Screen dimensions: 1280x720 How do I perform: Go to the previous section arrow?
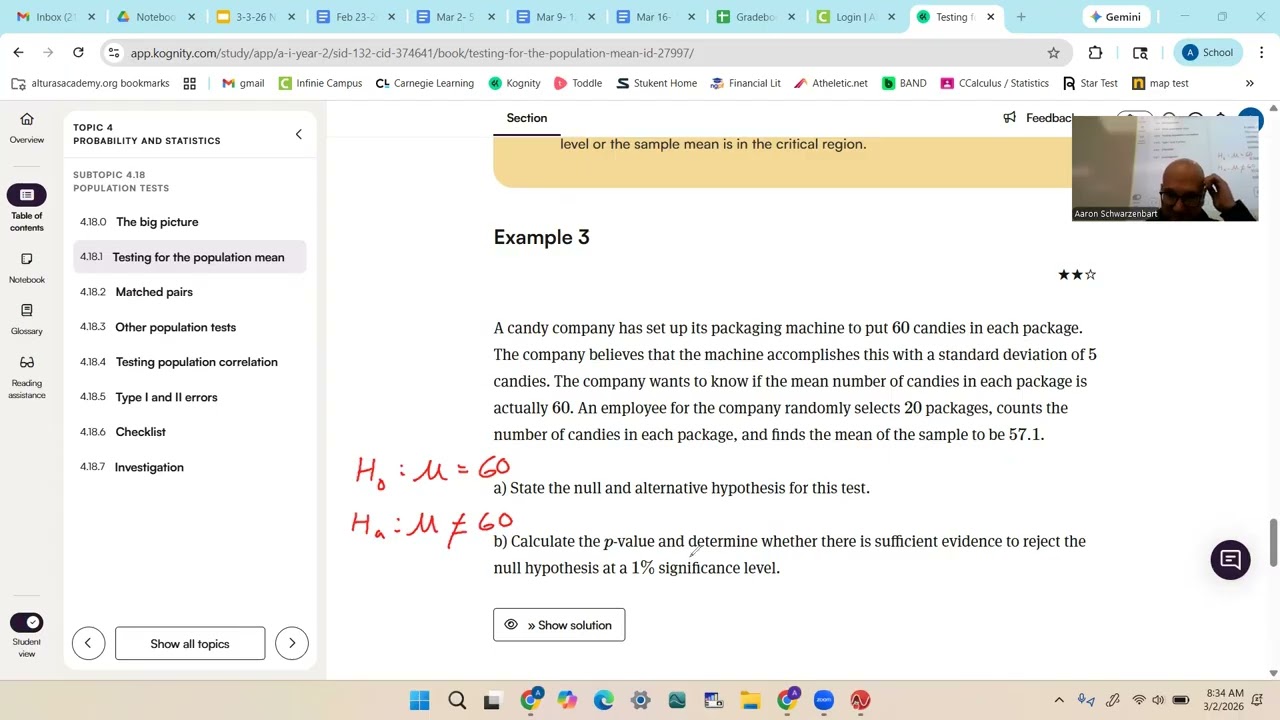click(x=88, y=643)
